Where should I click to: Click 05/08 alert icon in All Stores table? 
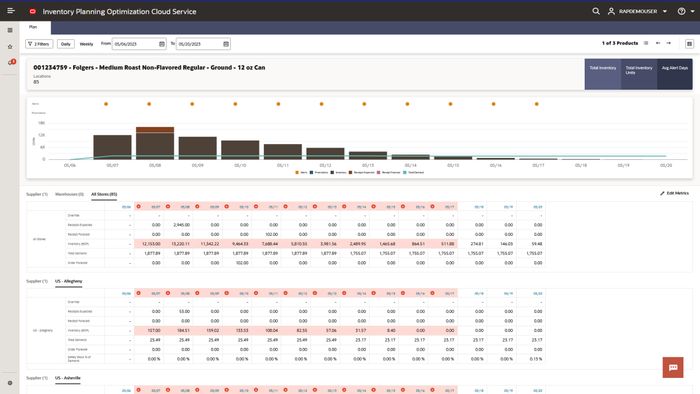point(168,207)
